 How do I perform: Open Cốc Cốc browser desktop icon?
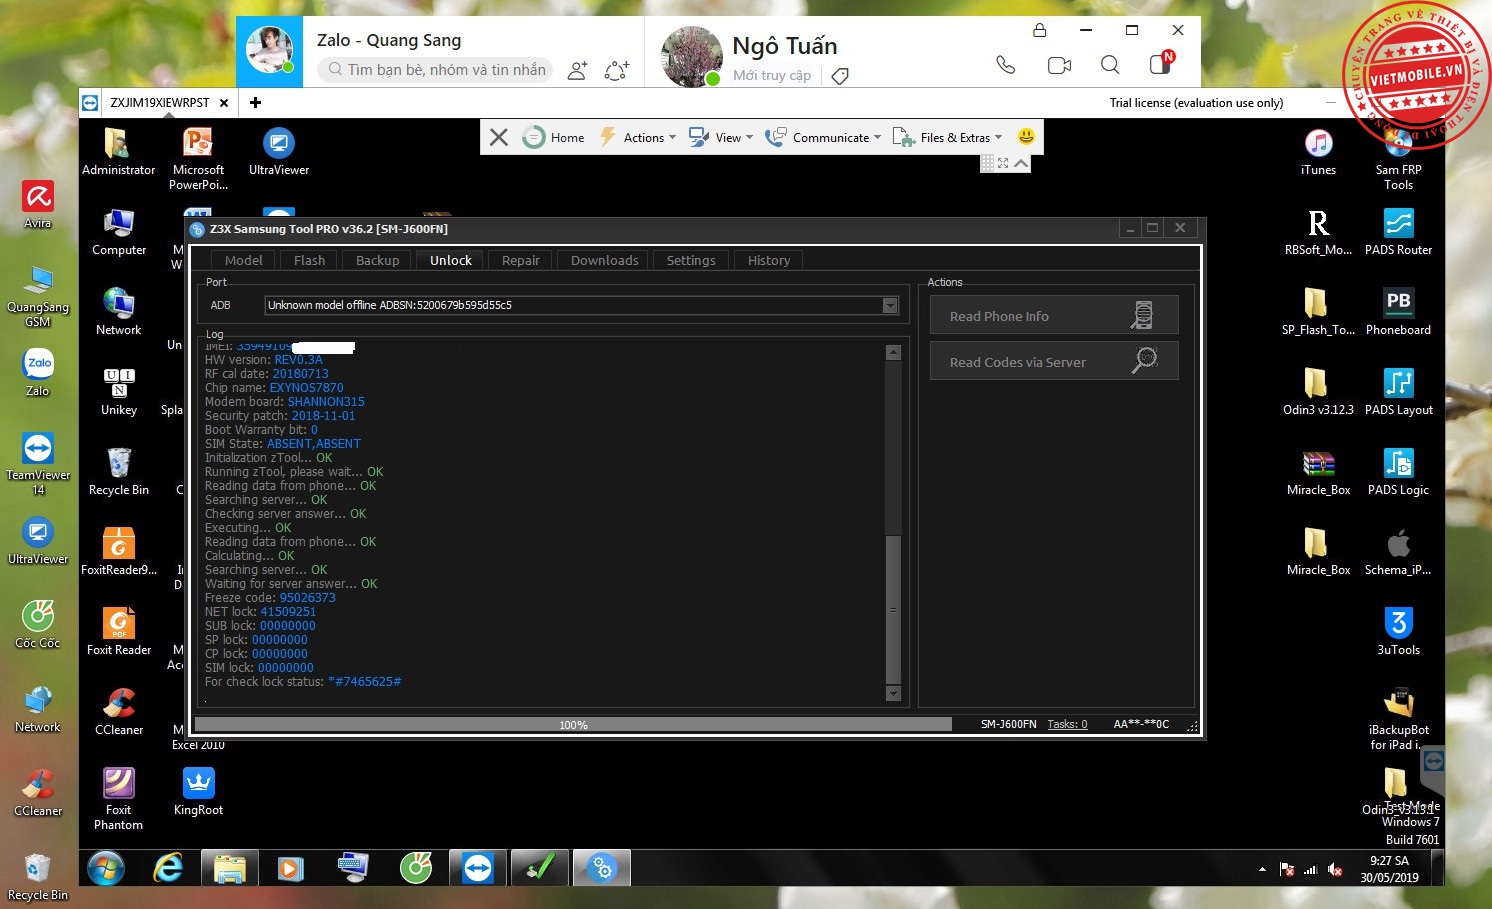[x=38, y=624]
